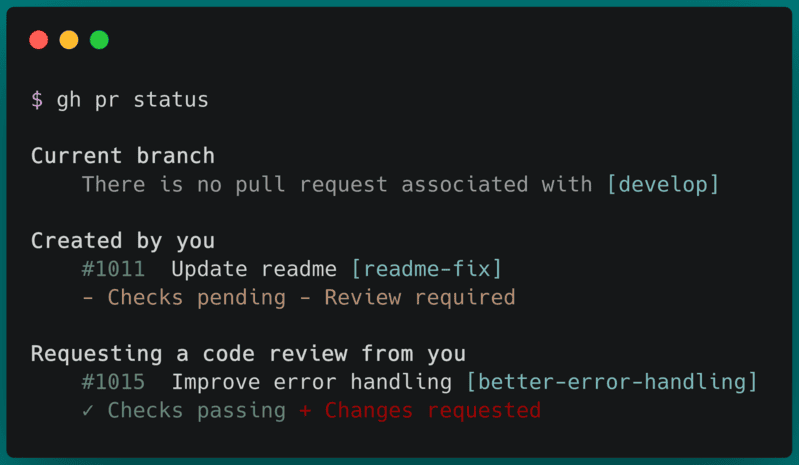Click the Requesting a code review heading
The image size is (799, 465).
coord(248,354)
